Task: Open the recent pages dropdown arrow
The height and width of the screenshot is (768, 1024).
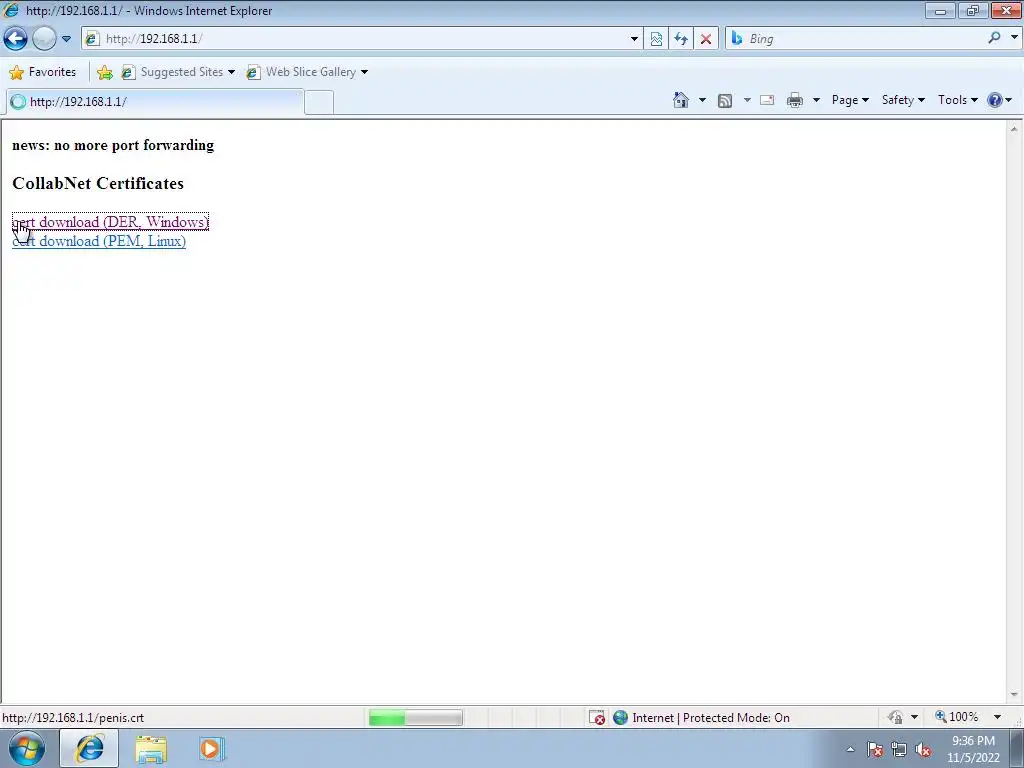Action: pos(66,39)
